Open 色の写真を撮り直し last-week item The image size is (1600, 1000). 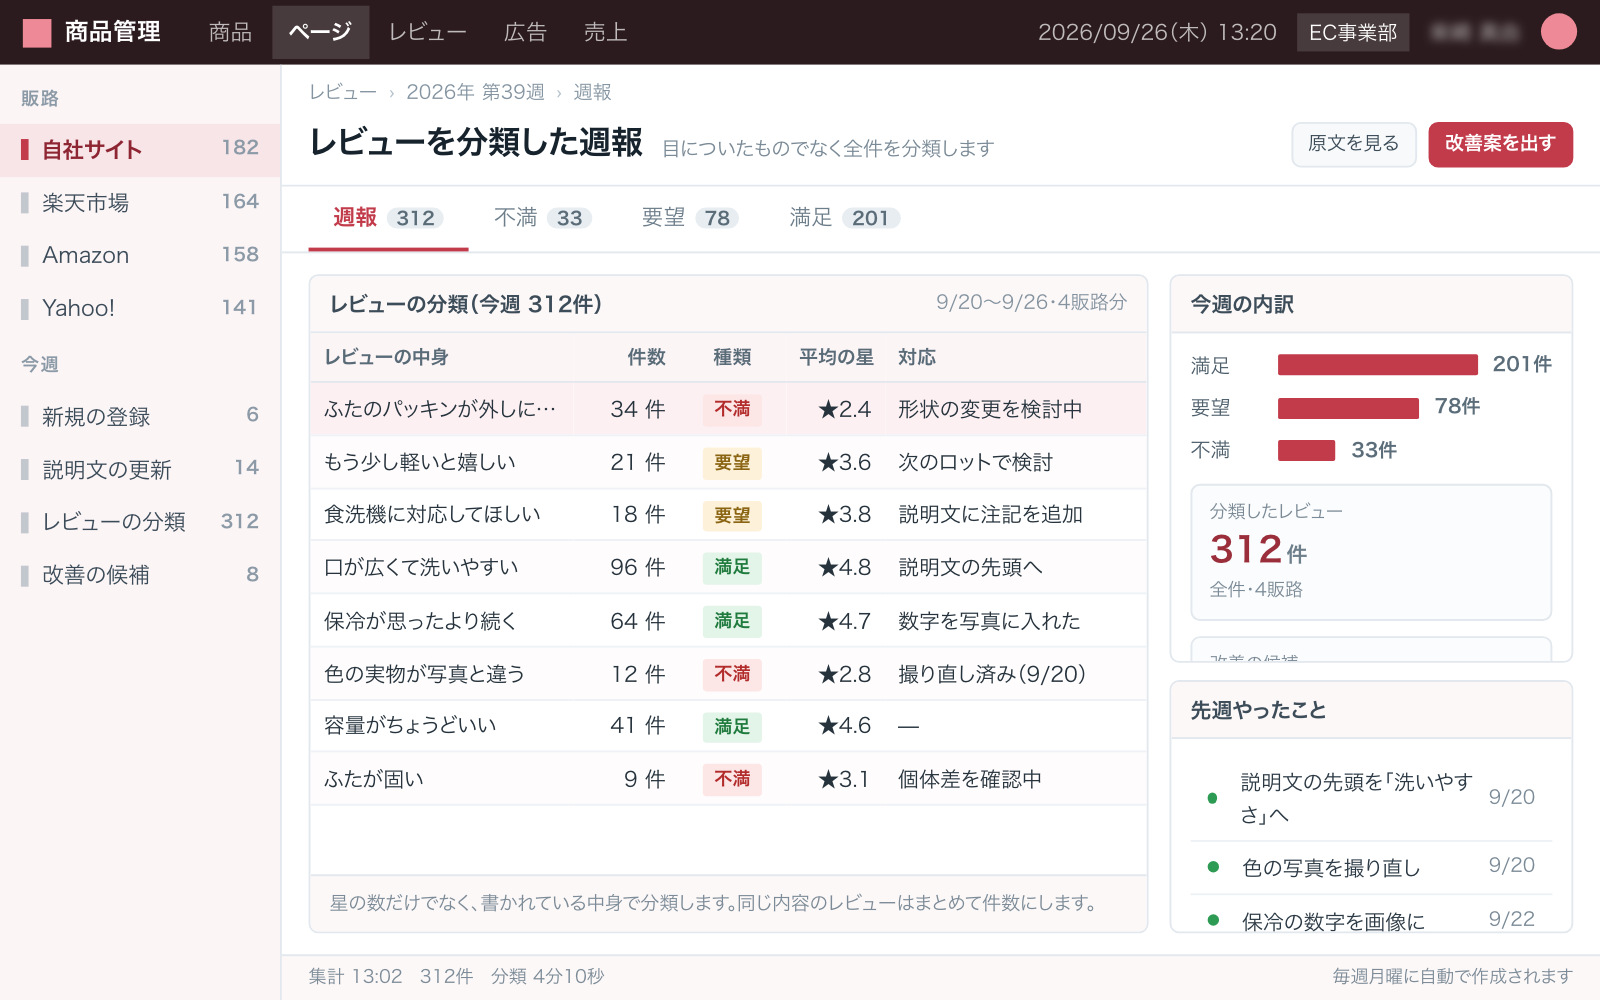click(1371, 868)
